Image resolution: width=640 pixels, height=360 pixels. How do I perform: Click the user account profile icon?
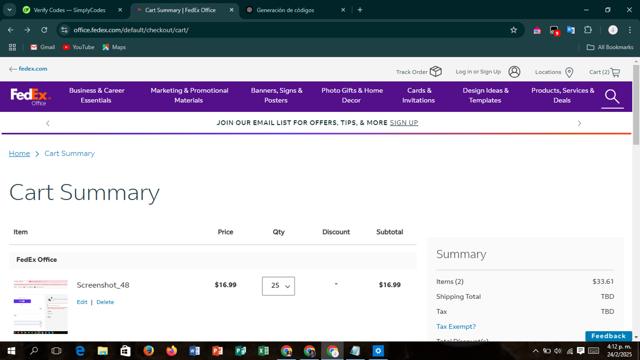pyautogui.click(x=514, y=72)
